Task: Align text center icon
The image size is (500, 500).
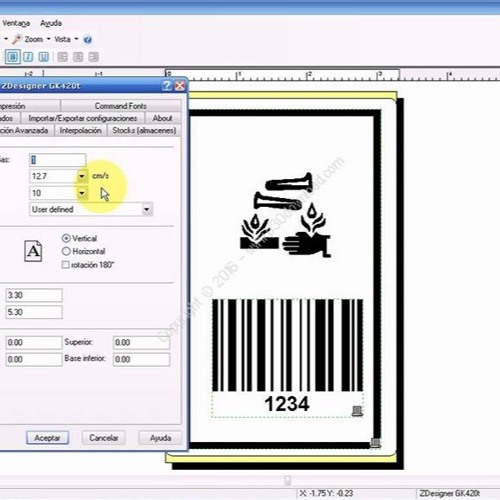Action: 78,57
